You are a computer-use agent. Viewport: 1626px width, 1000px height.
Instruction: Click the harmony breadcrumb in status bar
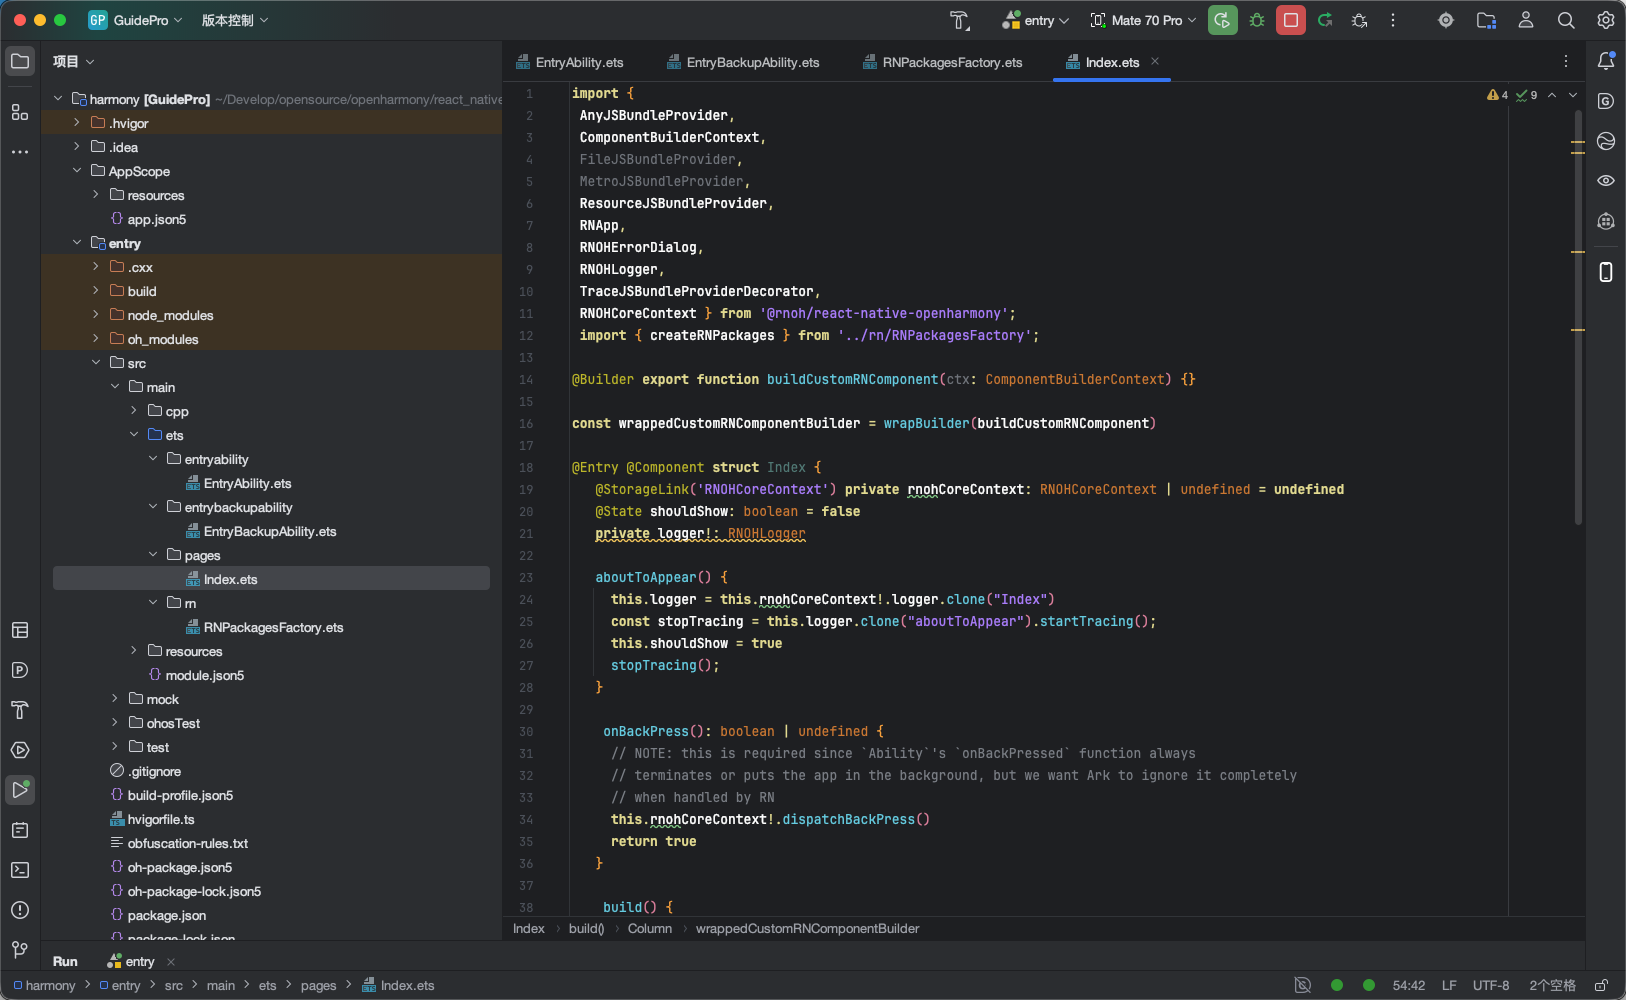[44, 985]
